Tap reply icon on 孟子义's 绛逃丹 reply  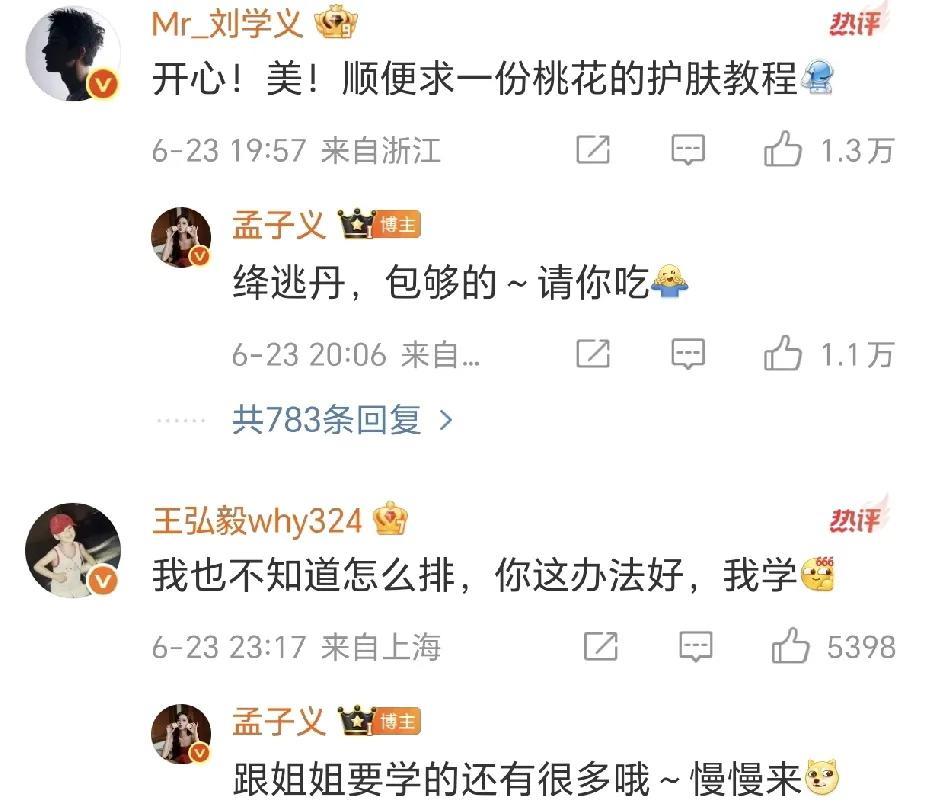tap(688, 354)
